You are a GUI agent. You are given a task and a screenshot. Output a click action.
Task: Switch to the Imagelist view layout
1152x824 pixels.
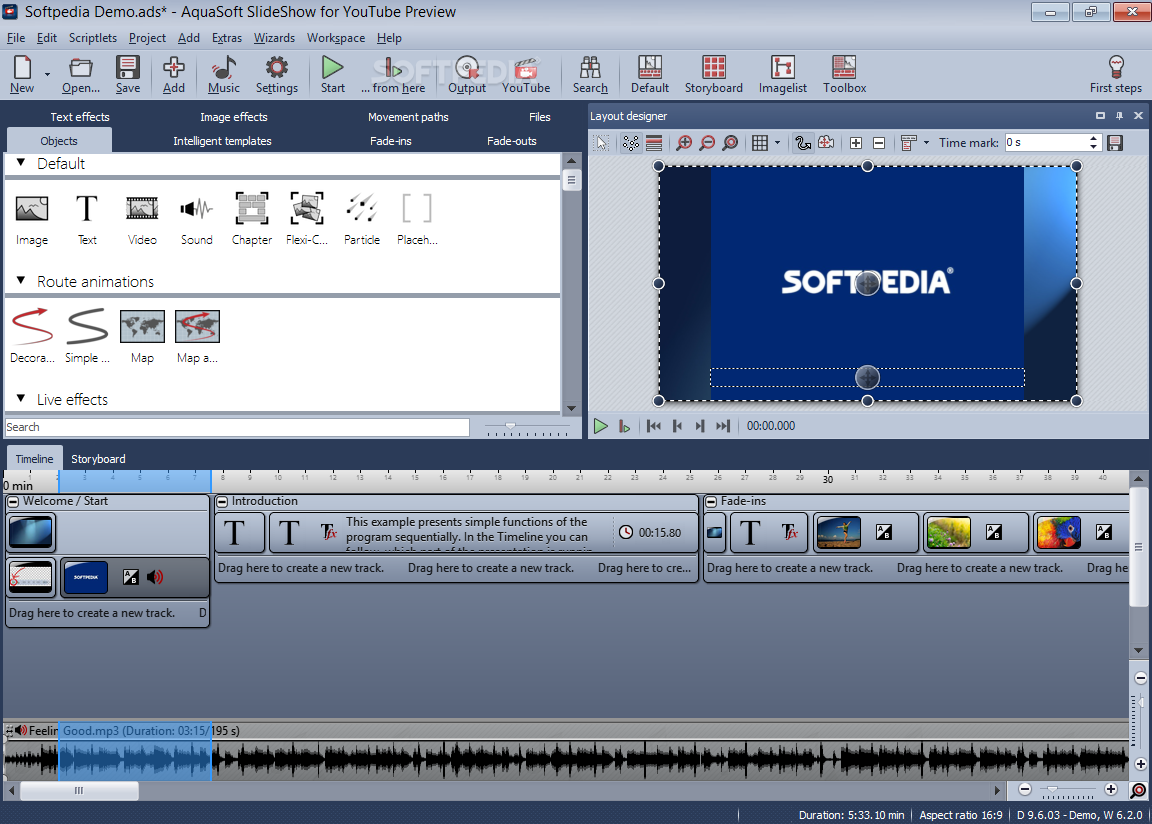782,74
